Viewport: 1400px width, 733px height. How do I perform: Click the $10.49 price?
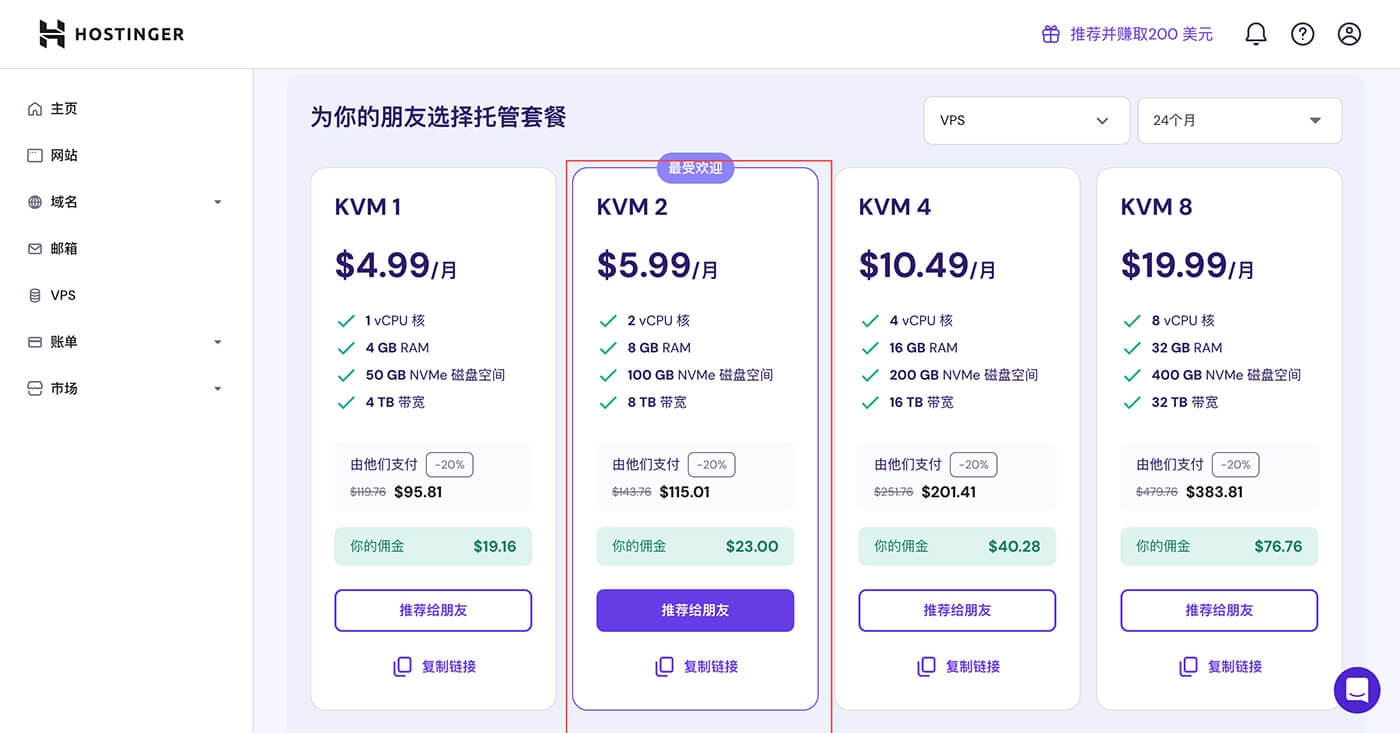(914, 265)
